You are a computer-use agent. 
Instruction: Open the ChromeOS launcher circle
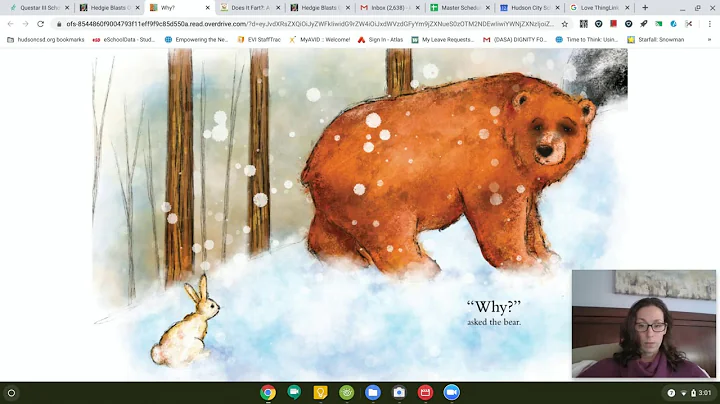[11, 393]
